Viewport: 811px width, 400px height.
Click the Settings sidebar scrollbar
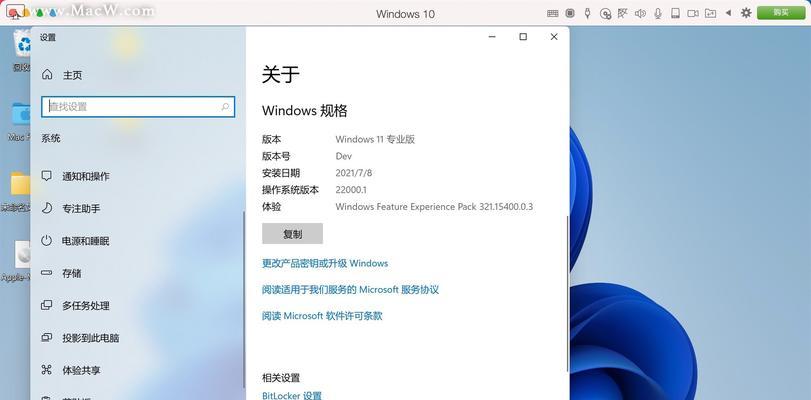(244, 300)
